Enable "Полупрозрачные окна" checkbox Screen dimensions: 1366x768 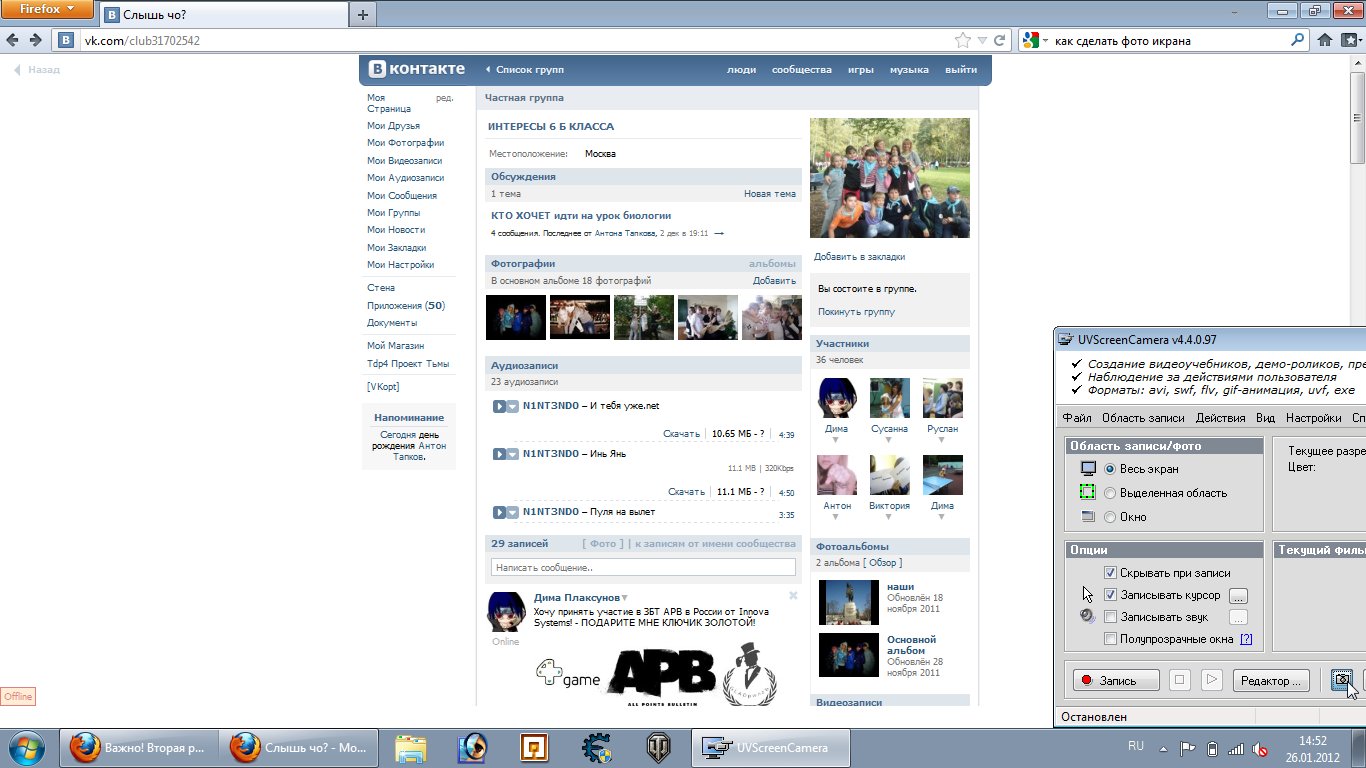[1110, 639]
